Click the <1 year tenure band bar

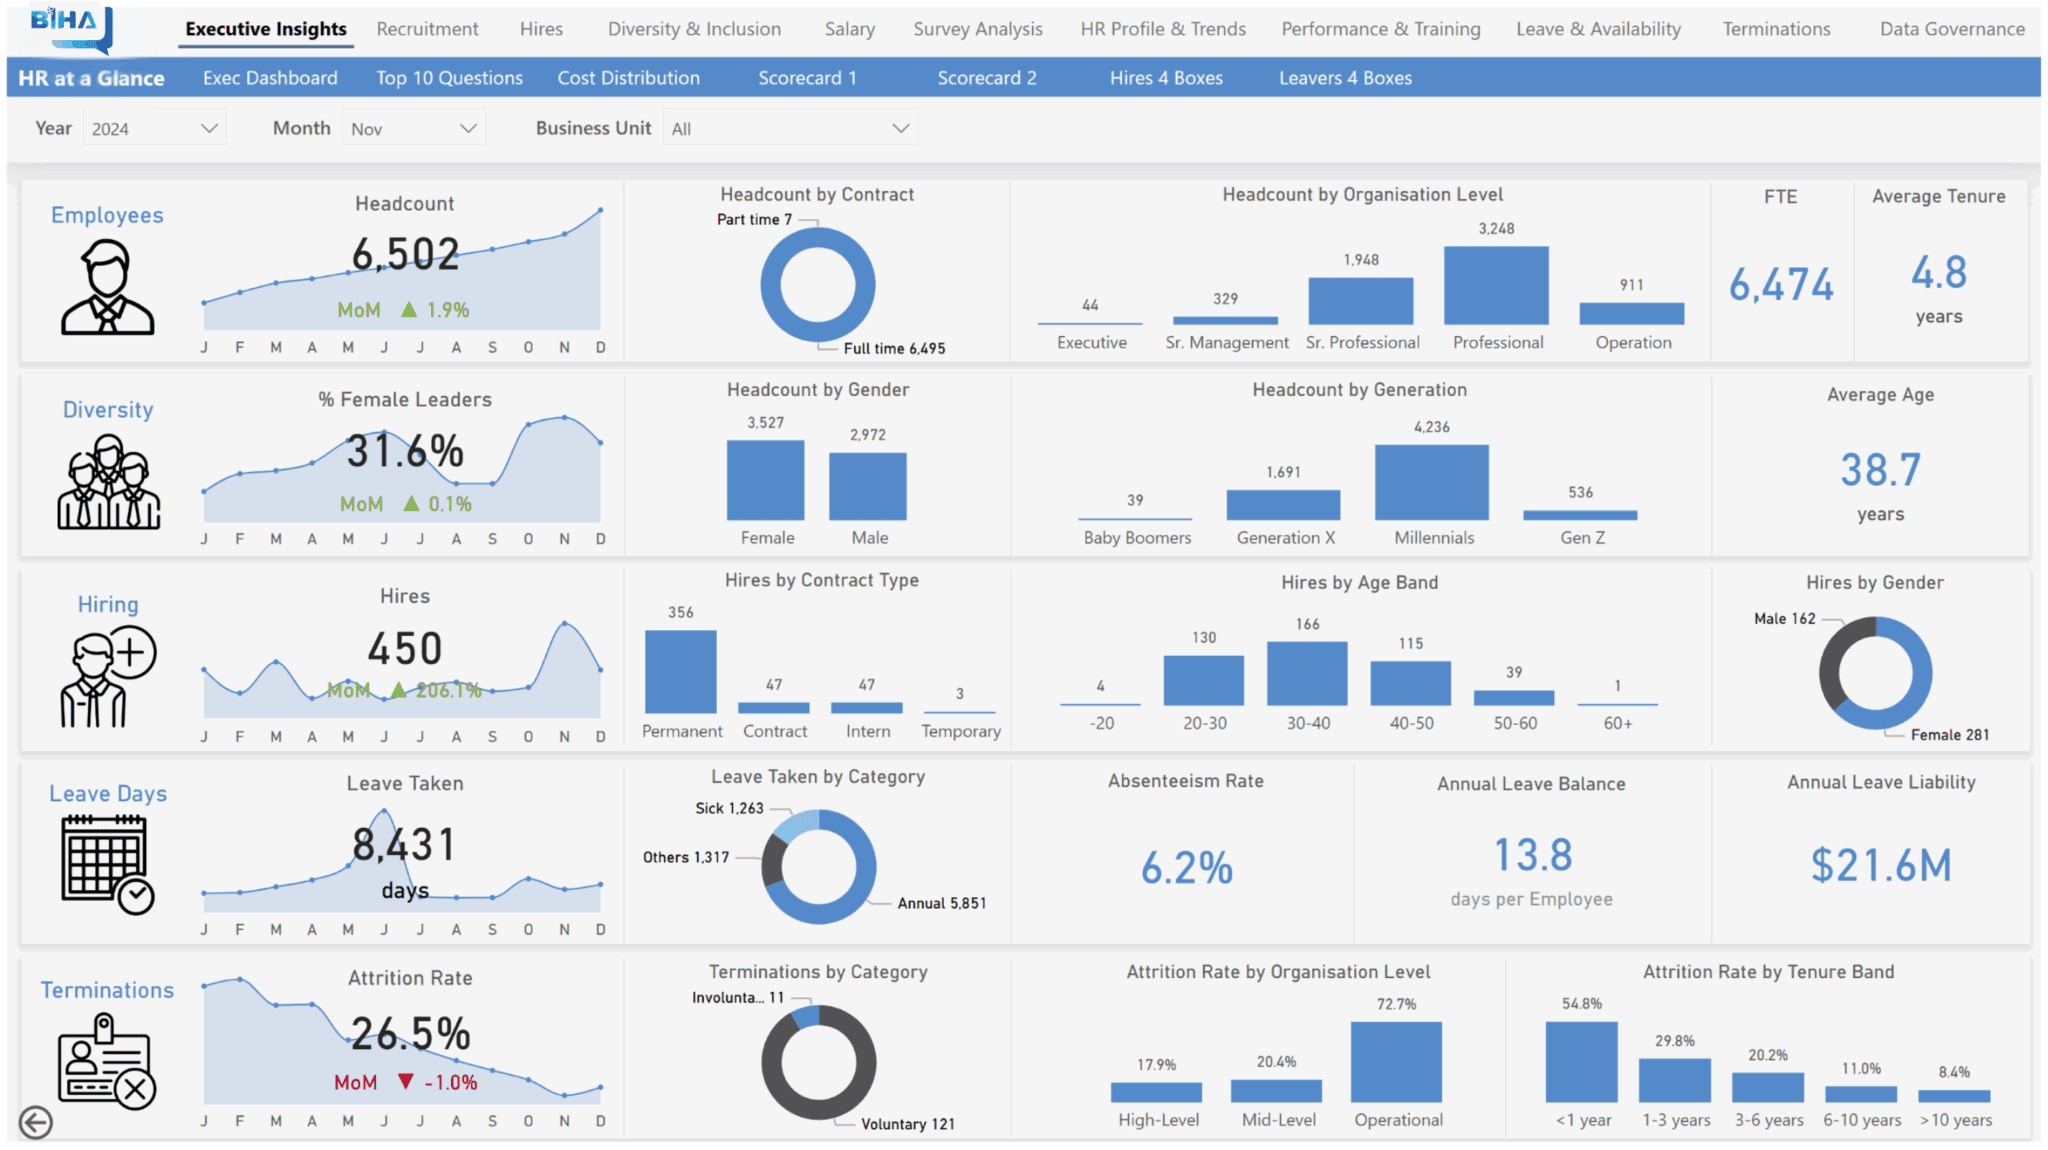tap(1581, 1062)
